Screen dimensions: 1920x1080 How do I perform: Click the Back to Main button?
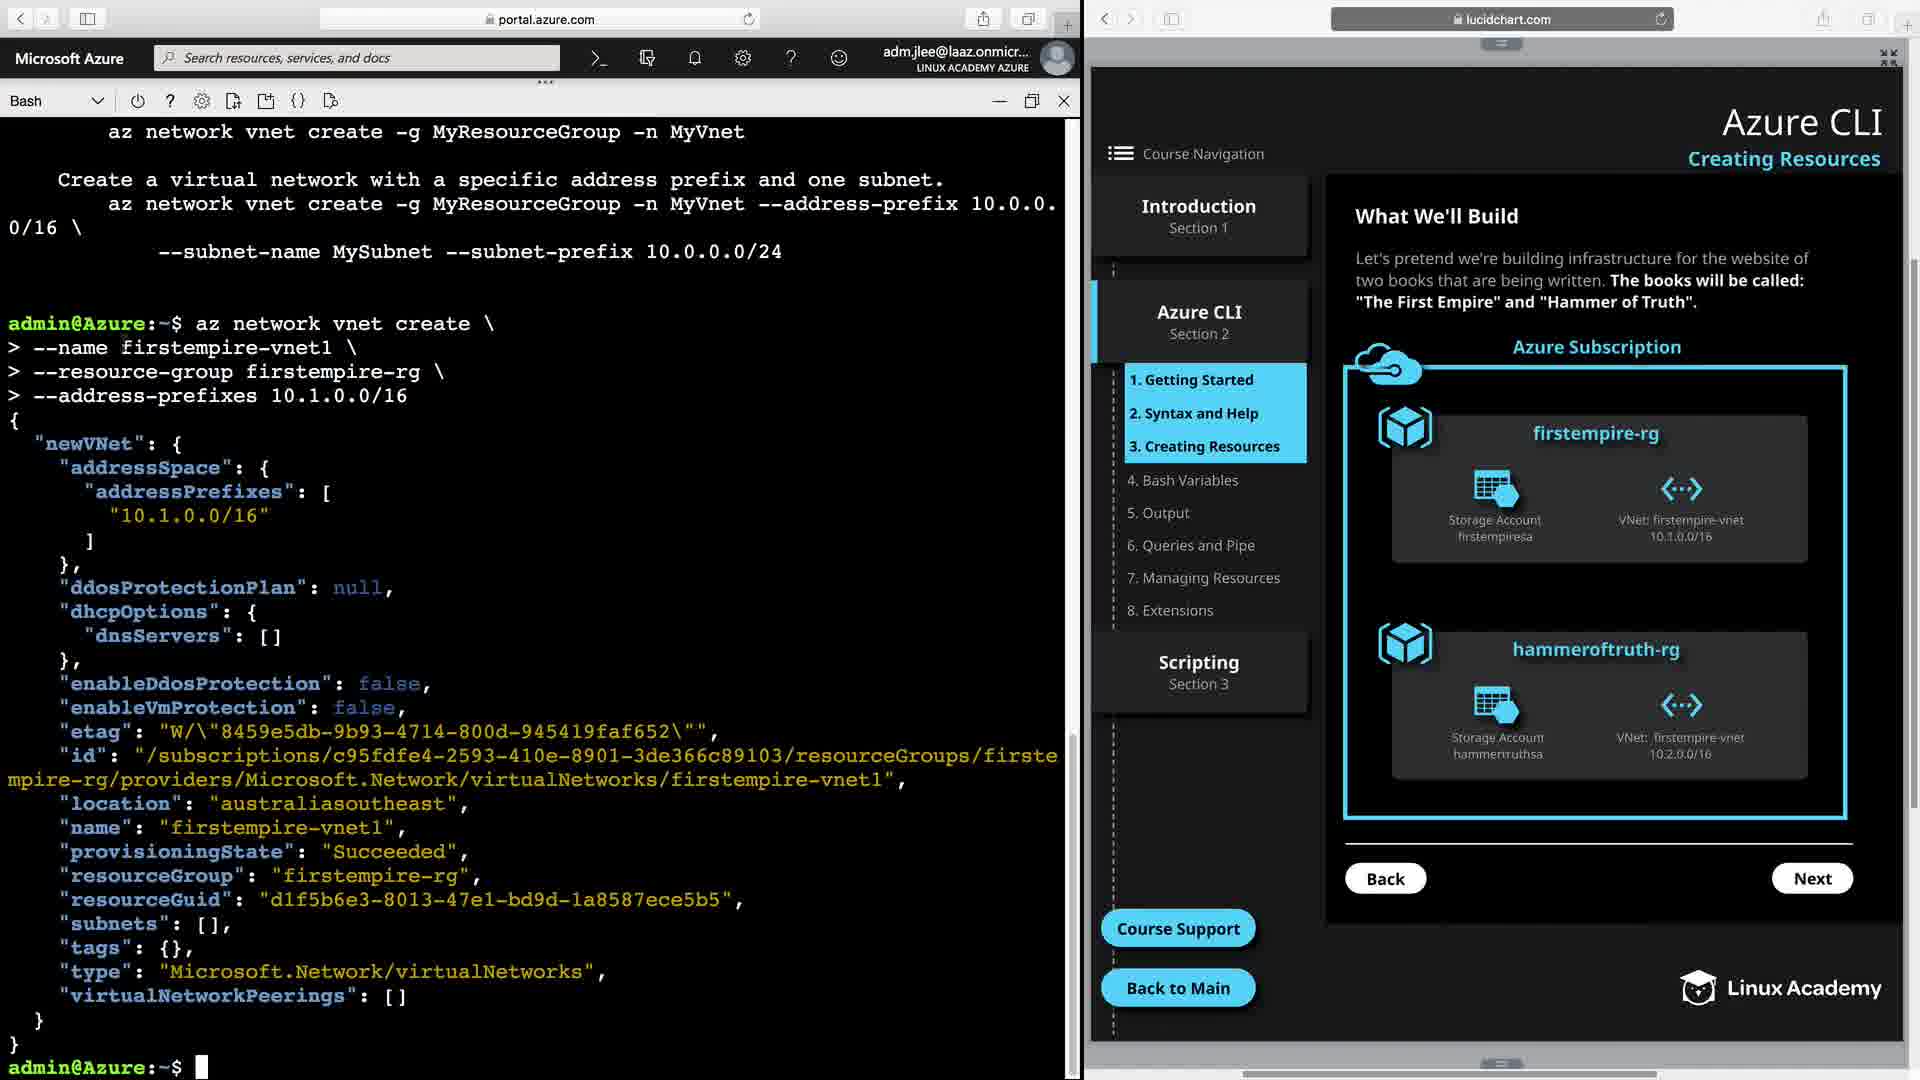[x=1177, y=988]
